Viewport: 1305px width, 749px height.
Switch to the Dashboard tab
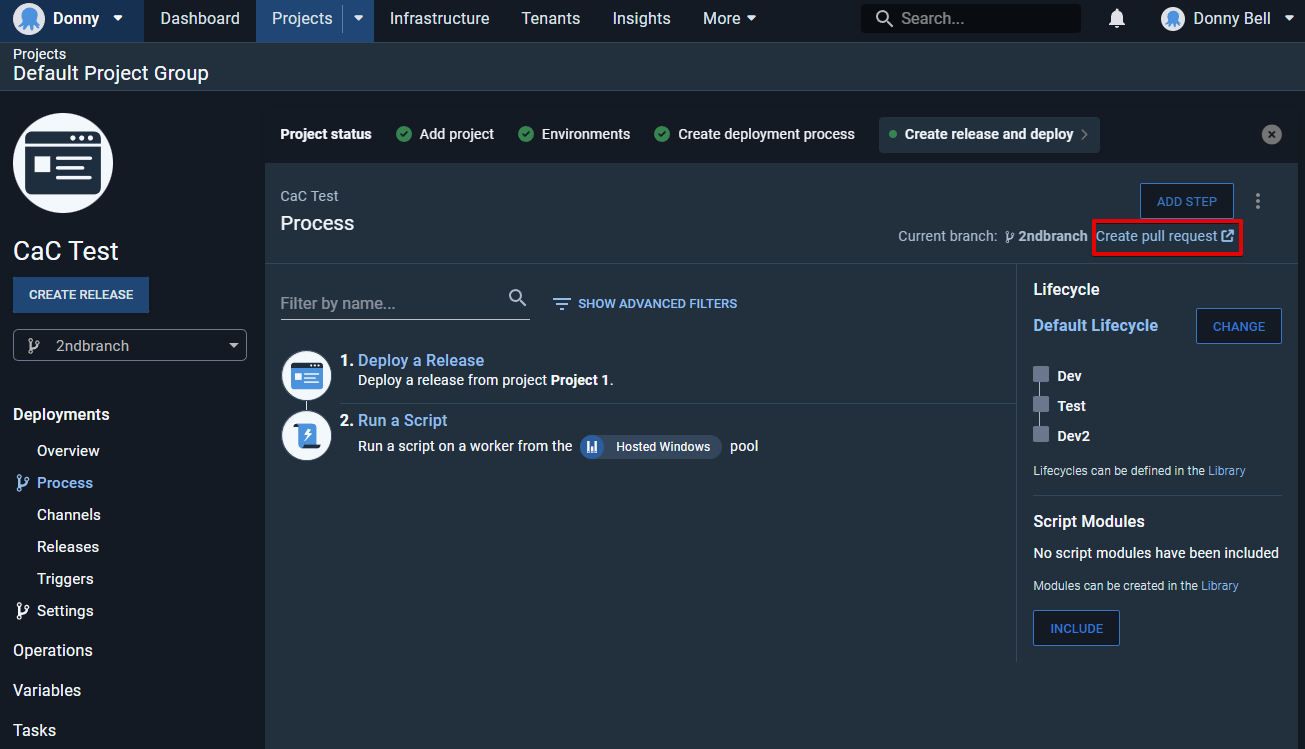tap(199, 18)
